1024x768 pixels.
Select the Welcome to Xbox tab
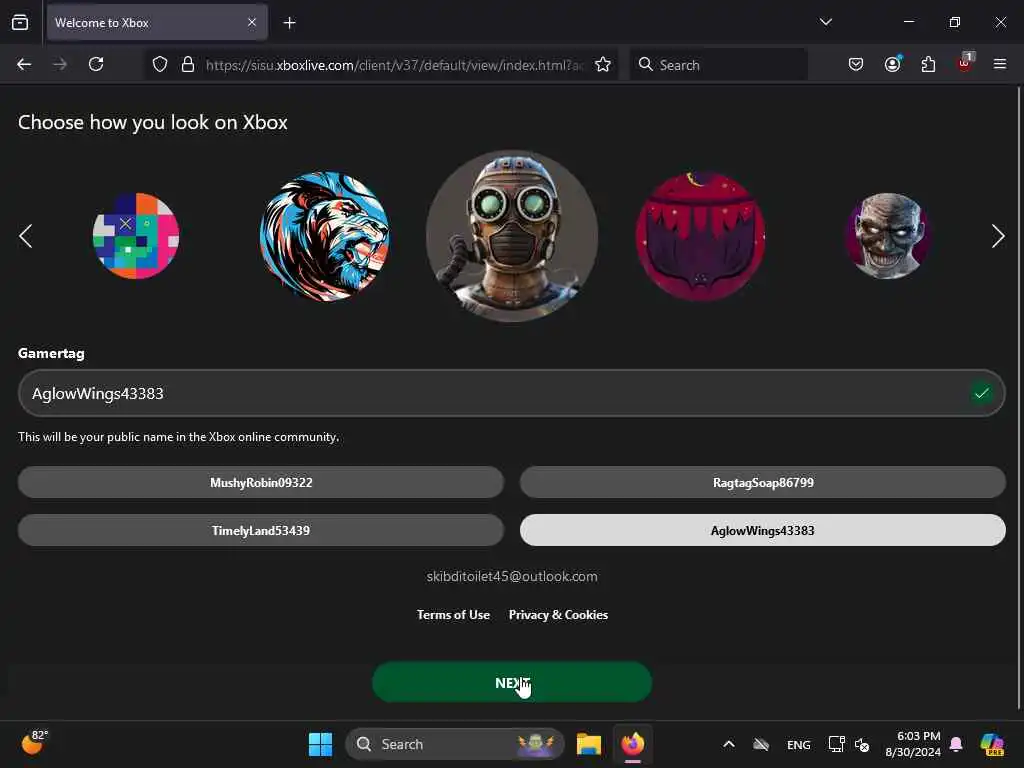point(157,23)
